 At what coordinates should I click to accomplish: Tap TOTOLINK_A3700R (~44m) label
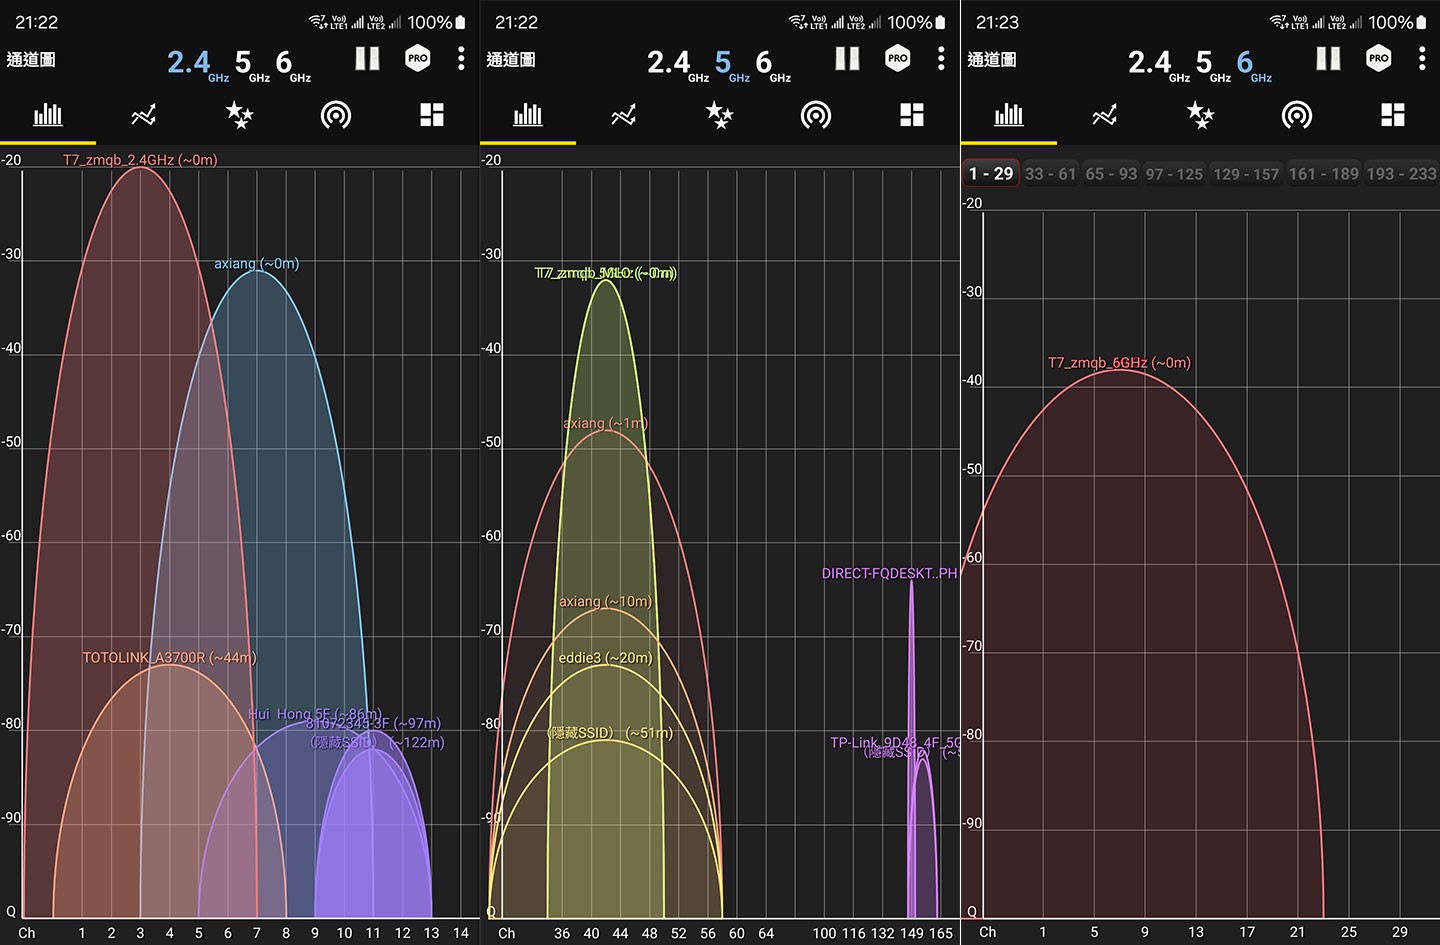[169, 658]
